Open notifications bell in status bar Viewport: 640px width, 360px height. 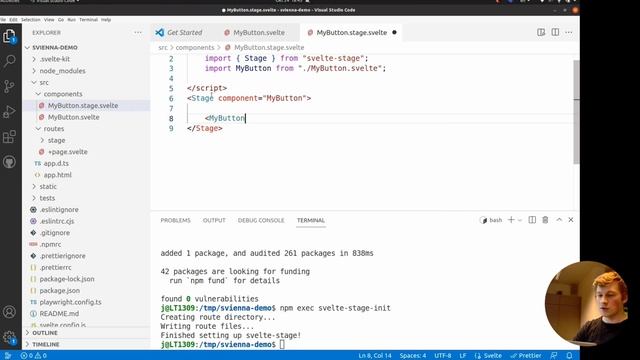pos(569,356)
